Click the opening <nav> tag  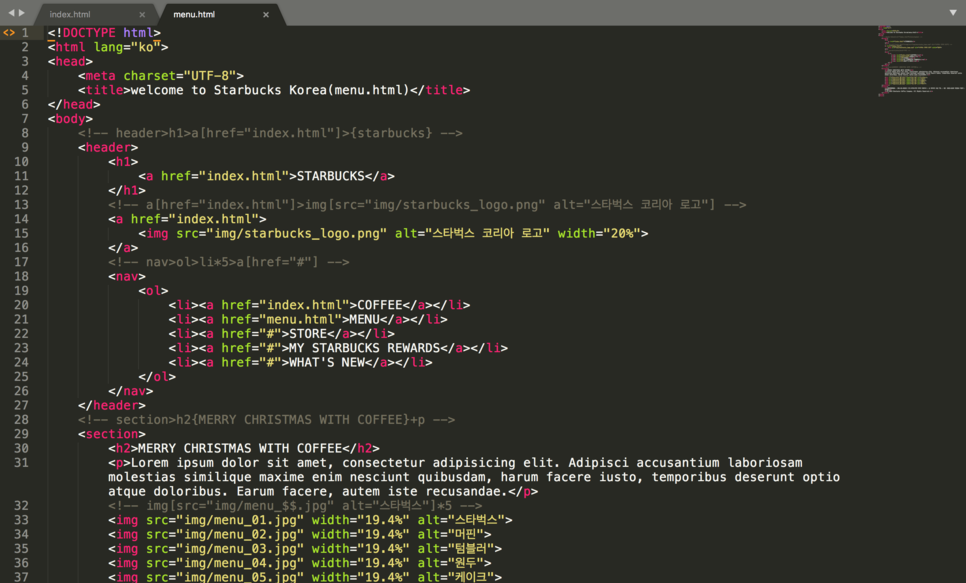click(127, 276)
